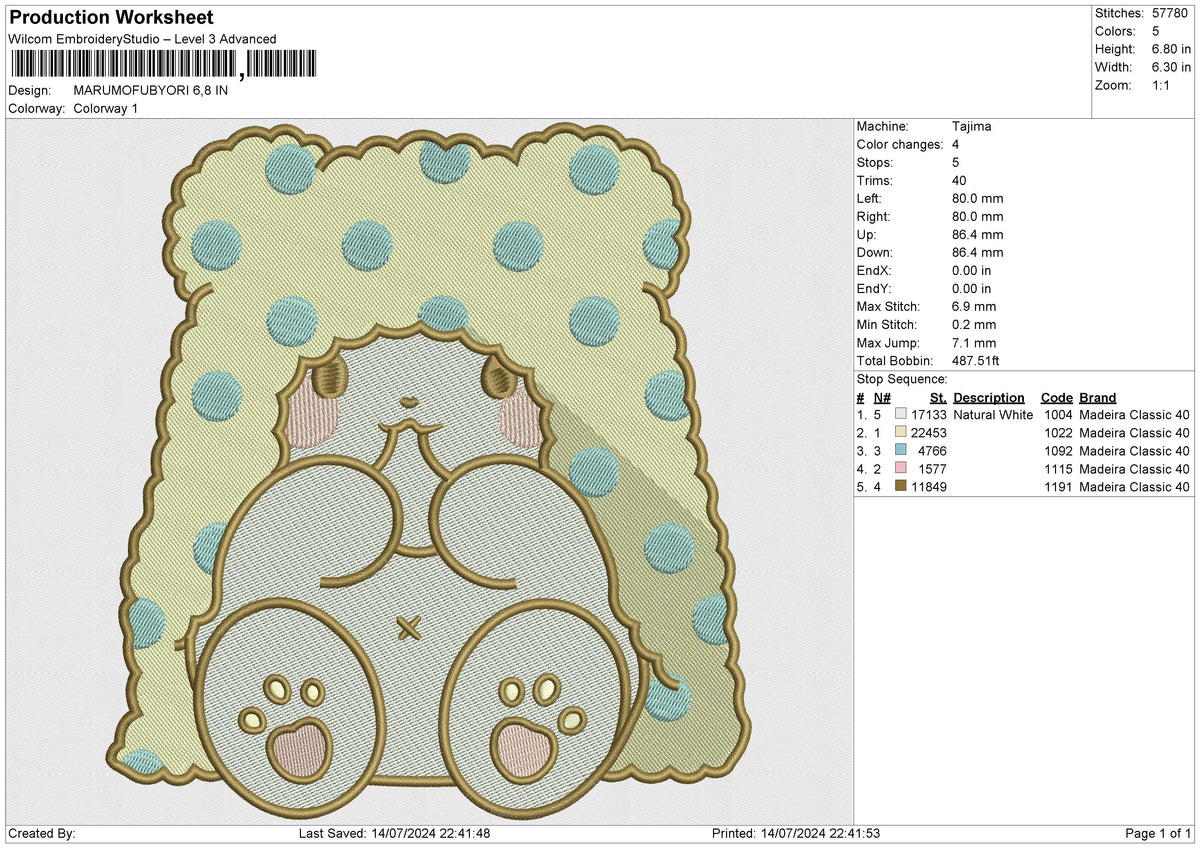Image resolution: width=1200 pixels, height=848 pixels.
Task: Select the brown color swatch for code 1191
Action: coord(900,487)
